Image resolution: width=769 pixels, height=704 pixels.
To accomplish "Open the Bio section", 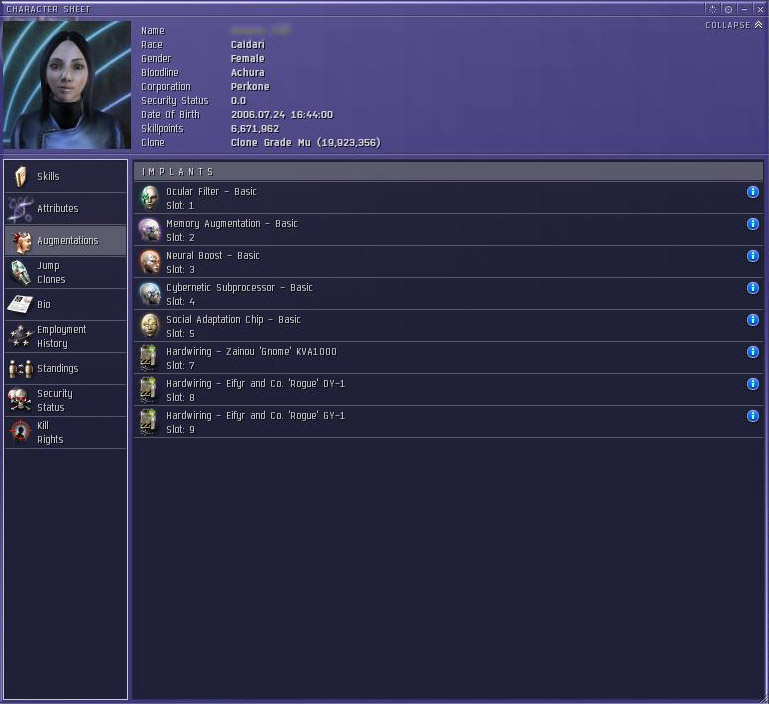I will click(x=65, y=305).
